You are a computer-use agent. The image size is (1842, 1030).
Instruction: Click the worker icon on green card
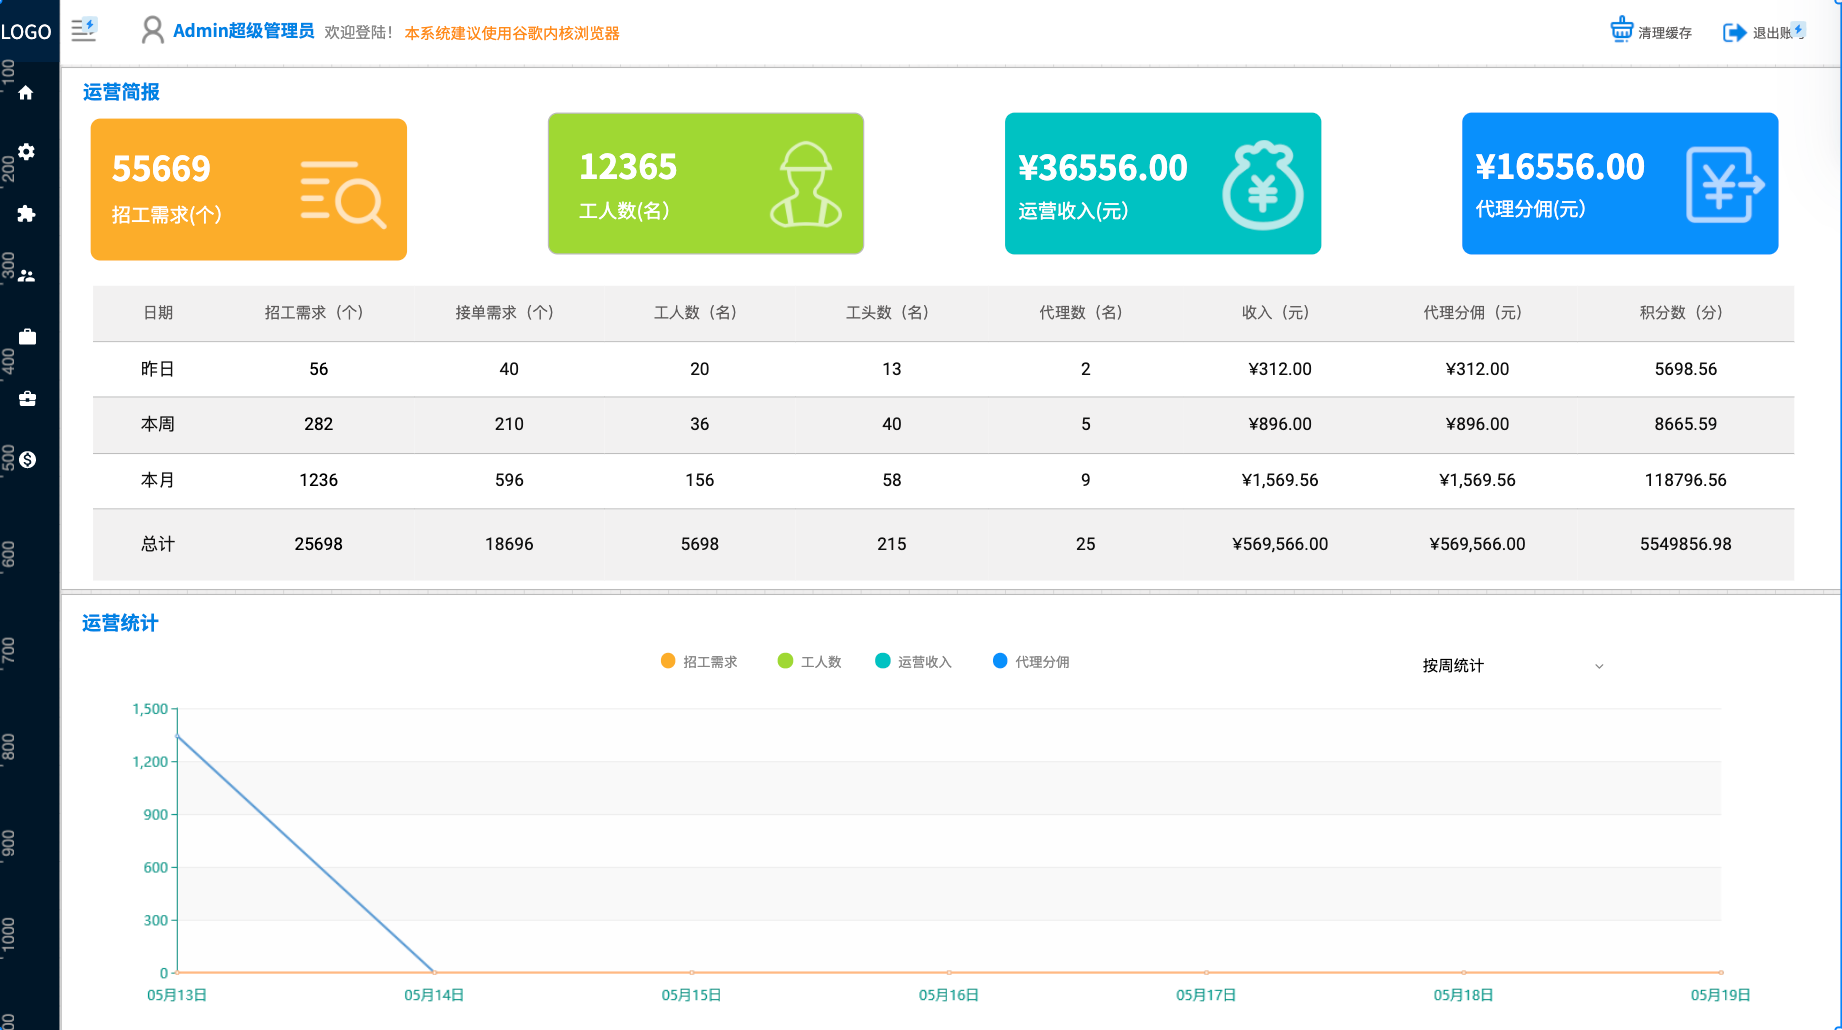click(806, 184)
